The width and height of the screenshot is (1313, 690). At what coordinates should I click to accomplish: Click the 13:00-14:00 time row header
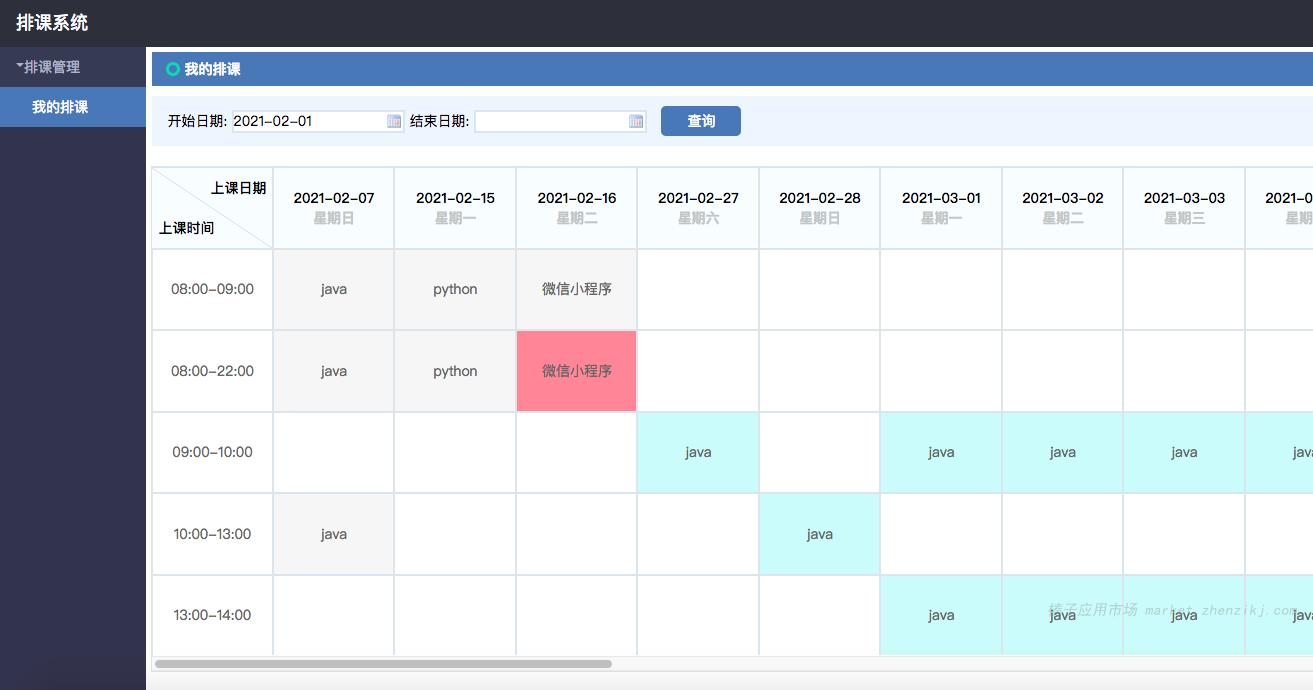click(212, 615)
